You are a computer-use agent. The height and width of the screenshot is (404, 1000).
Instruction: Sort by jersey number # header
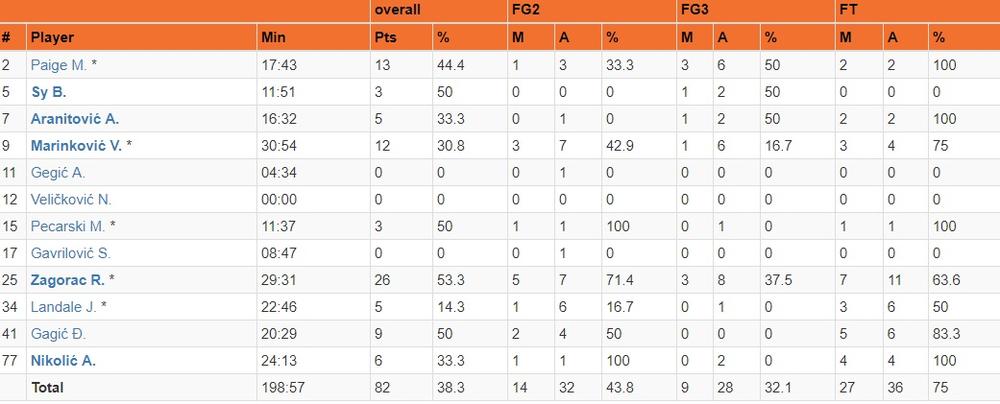coord(7,37)
